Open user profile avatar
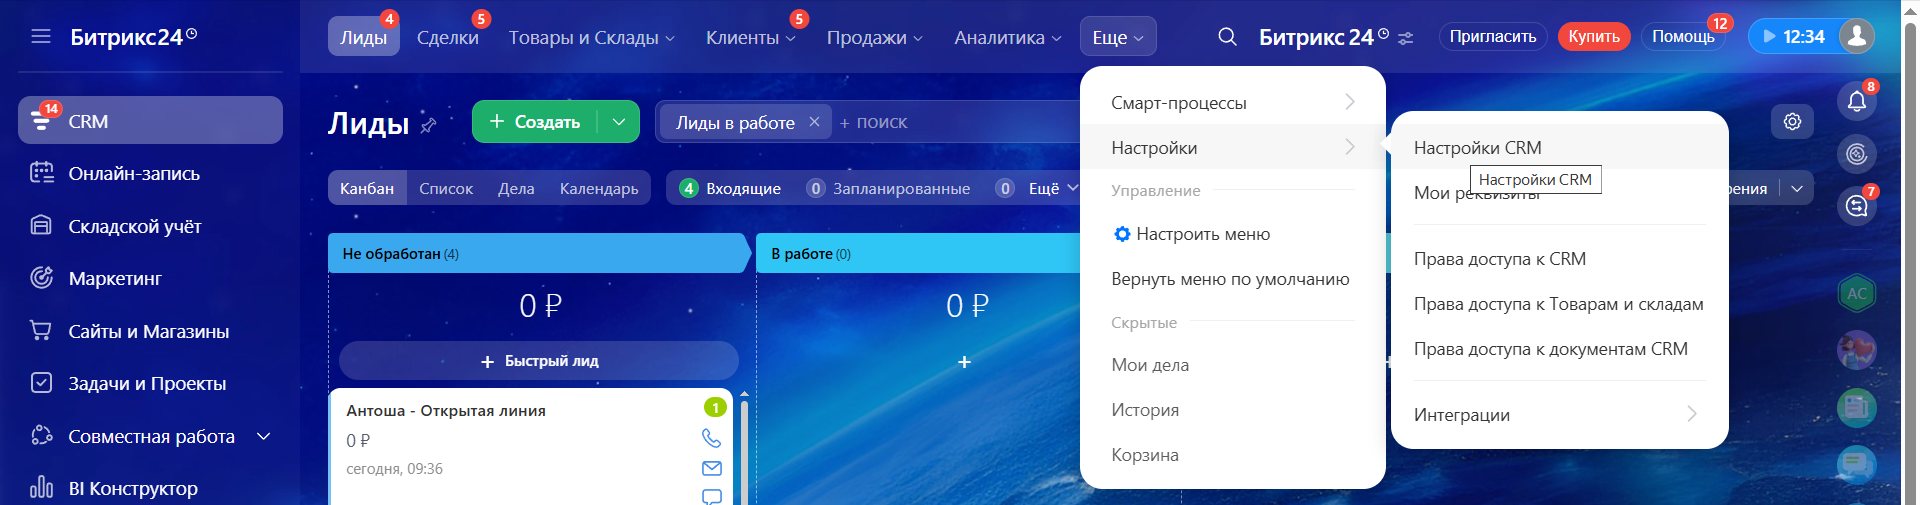 [x=1857, y=36]
